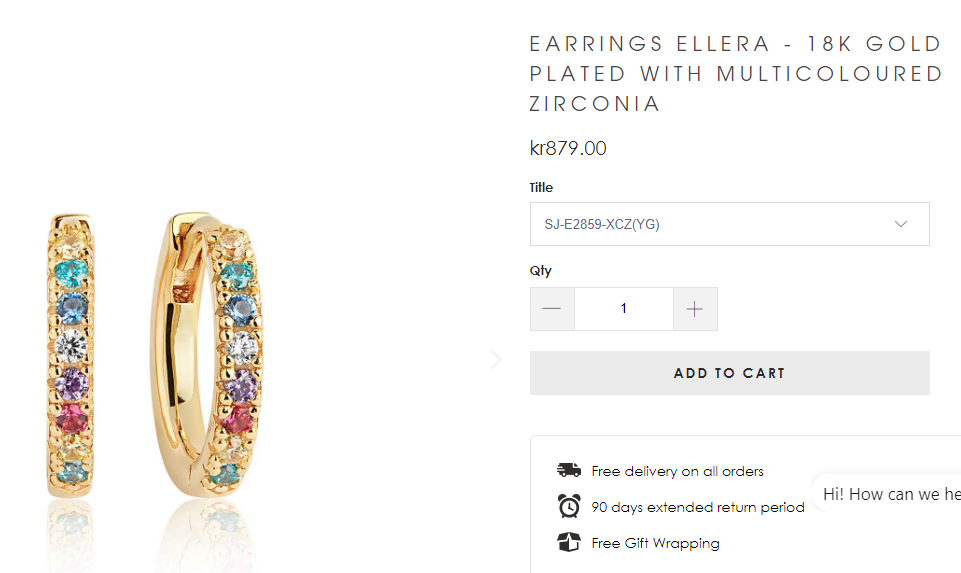Show next product image arrow
961x573 pixels.
click(x=496, y=359)
